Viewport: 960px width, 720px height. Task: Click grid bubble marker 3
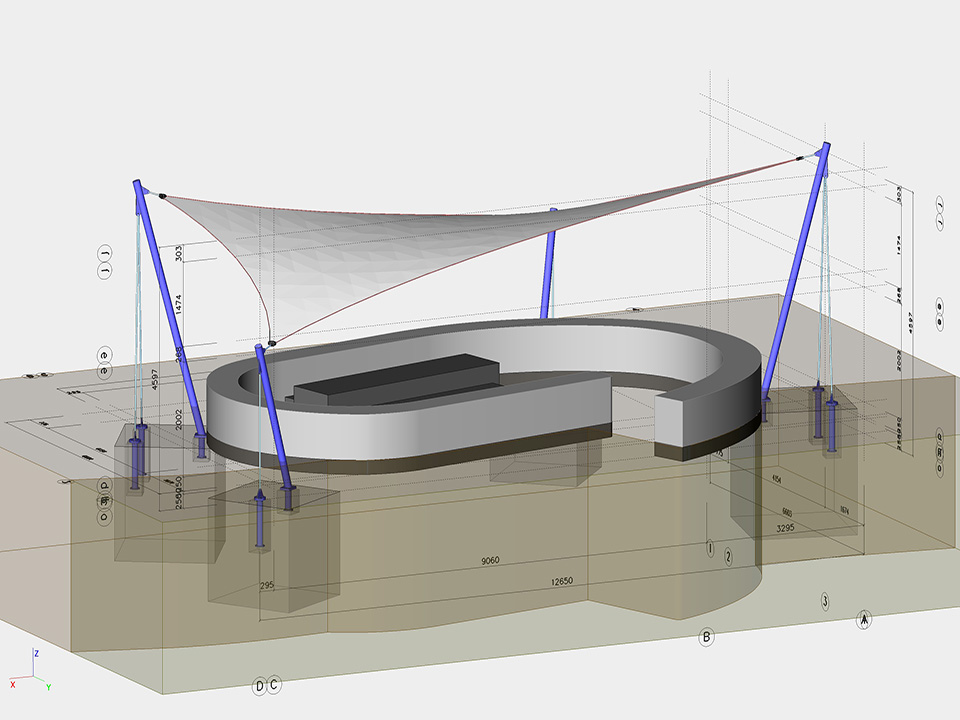[x=824, y=601]
